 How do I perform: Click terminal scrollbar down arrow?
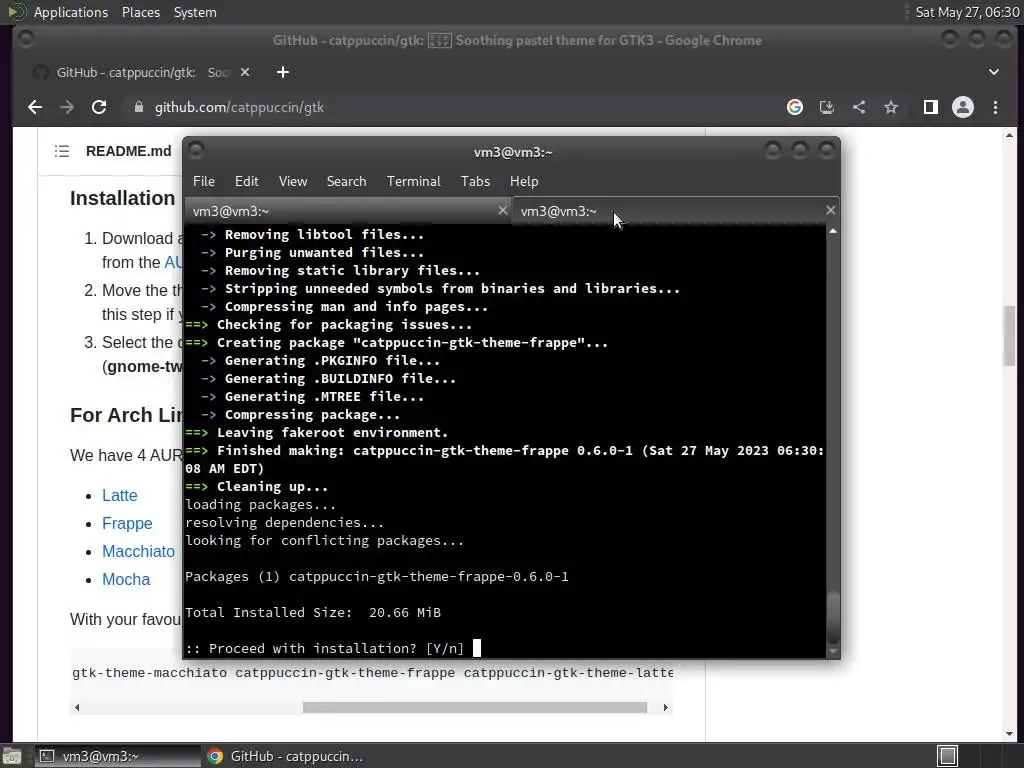(833, 651)
